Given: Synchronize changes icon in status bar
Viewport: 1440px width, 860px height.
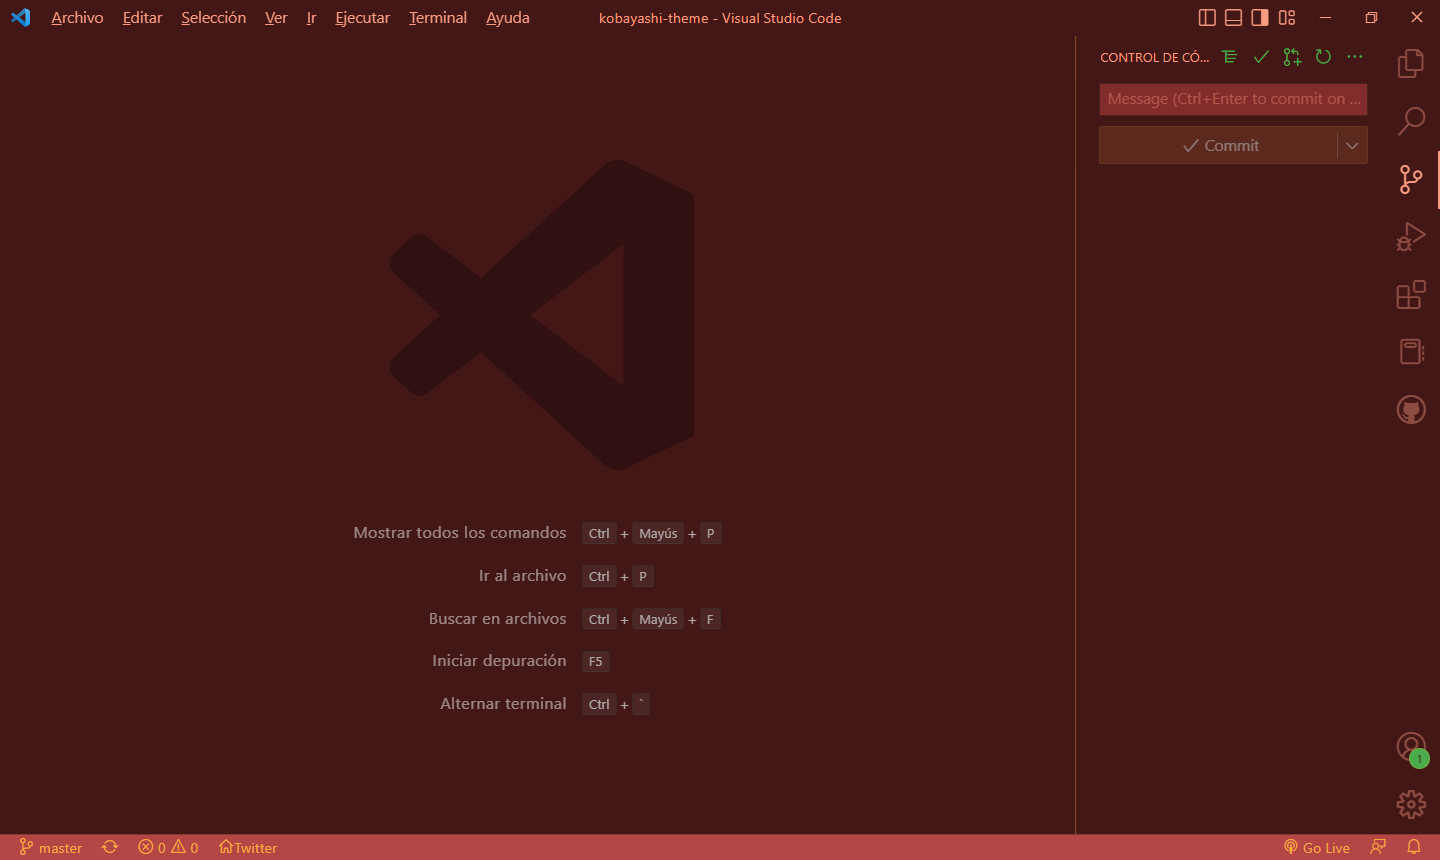Looking at the screenshot, I should pos(110,847).
